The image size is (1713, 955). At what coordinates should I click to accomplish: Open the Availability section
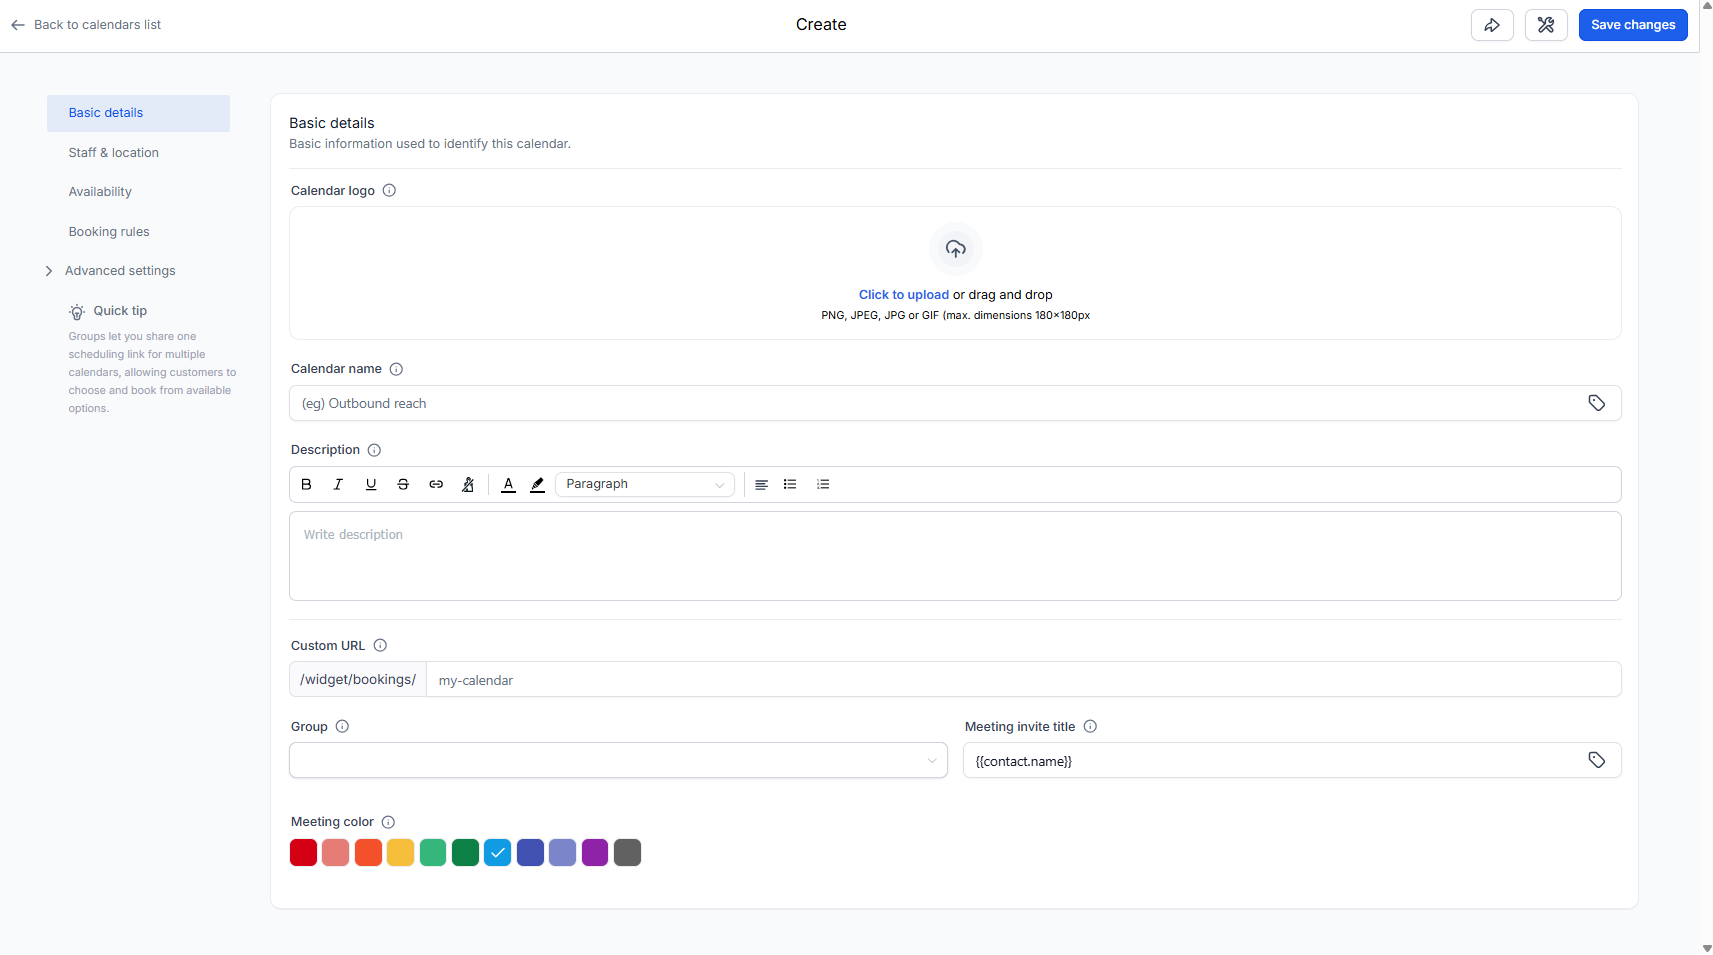click(100, 192)
